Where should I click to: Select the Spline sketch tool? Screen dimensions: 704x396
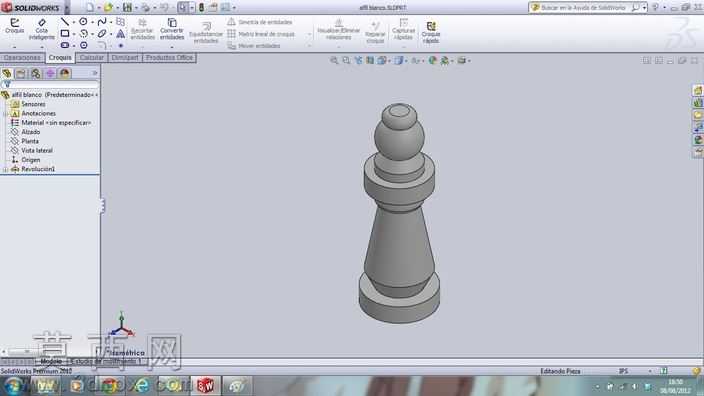pyautogui.click(x=102, y=22)
